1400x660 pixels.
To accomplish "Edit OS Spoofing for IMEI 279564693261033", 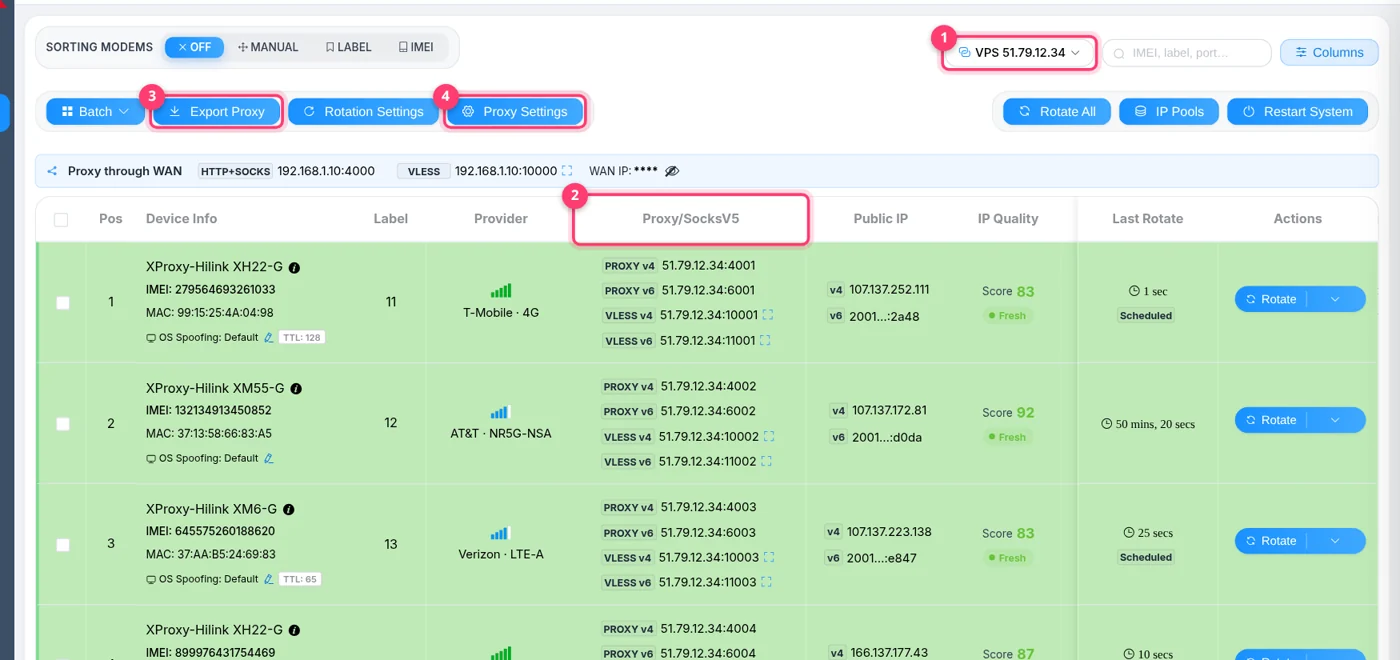I will point(269,338).
